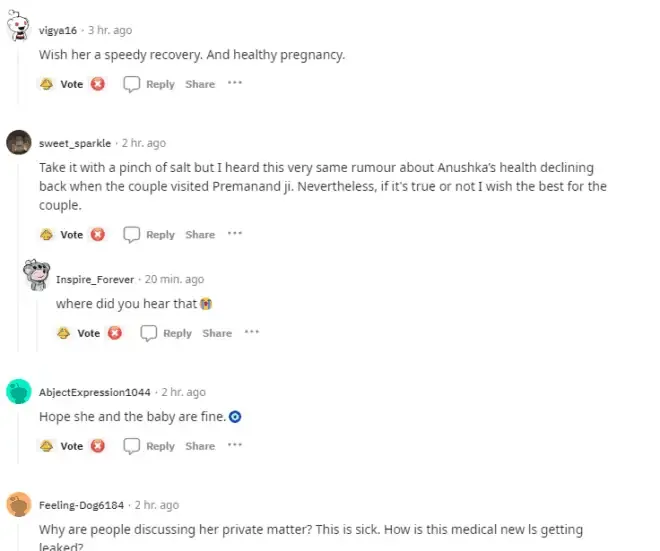660x551 pixels.
Task: Upvote vigya16's comment
Action: tap(46, 84)
